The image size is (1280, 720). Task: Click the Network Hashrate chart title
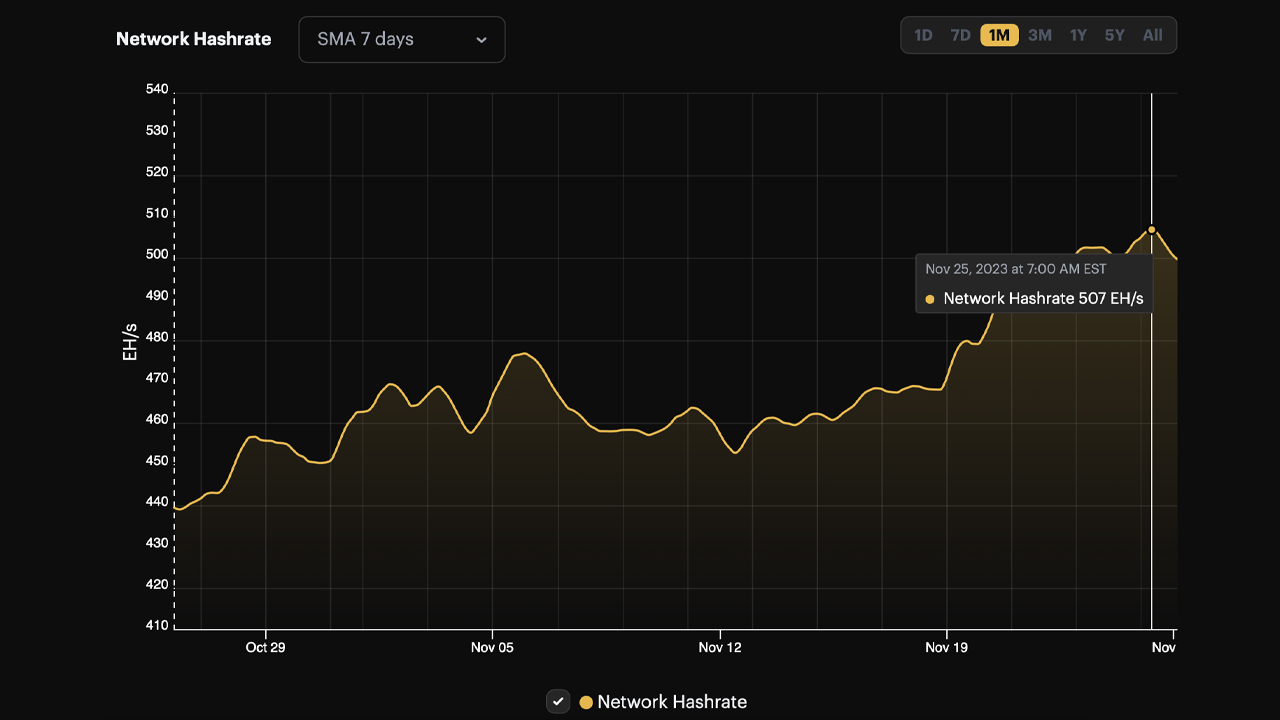(194, 39)
